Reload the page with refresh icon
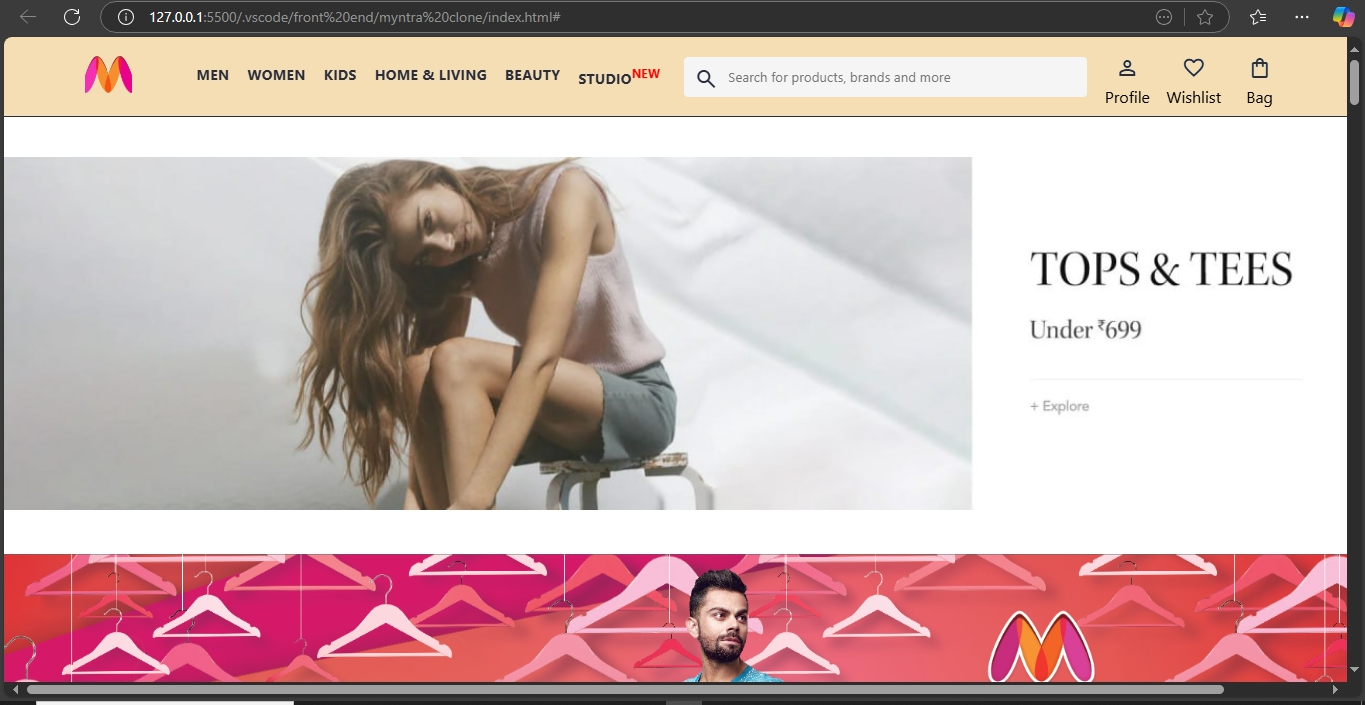The height and width of the screenshot is (705, 1365). [x=72, y=17]
